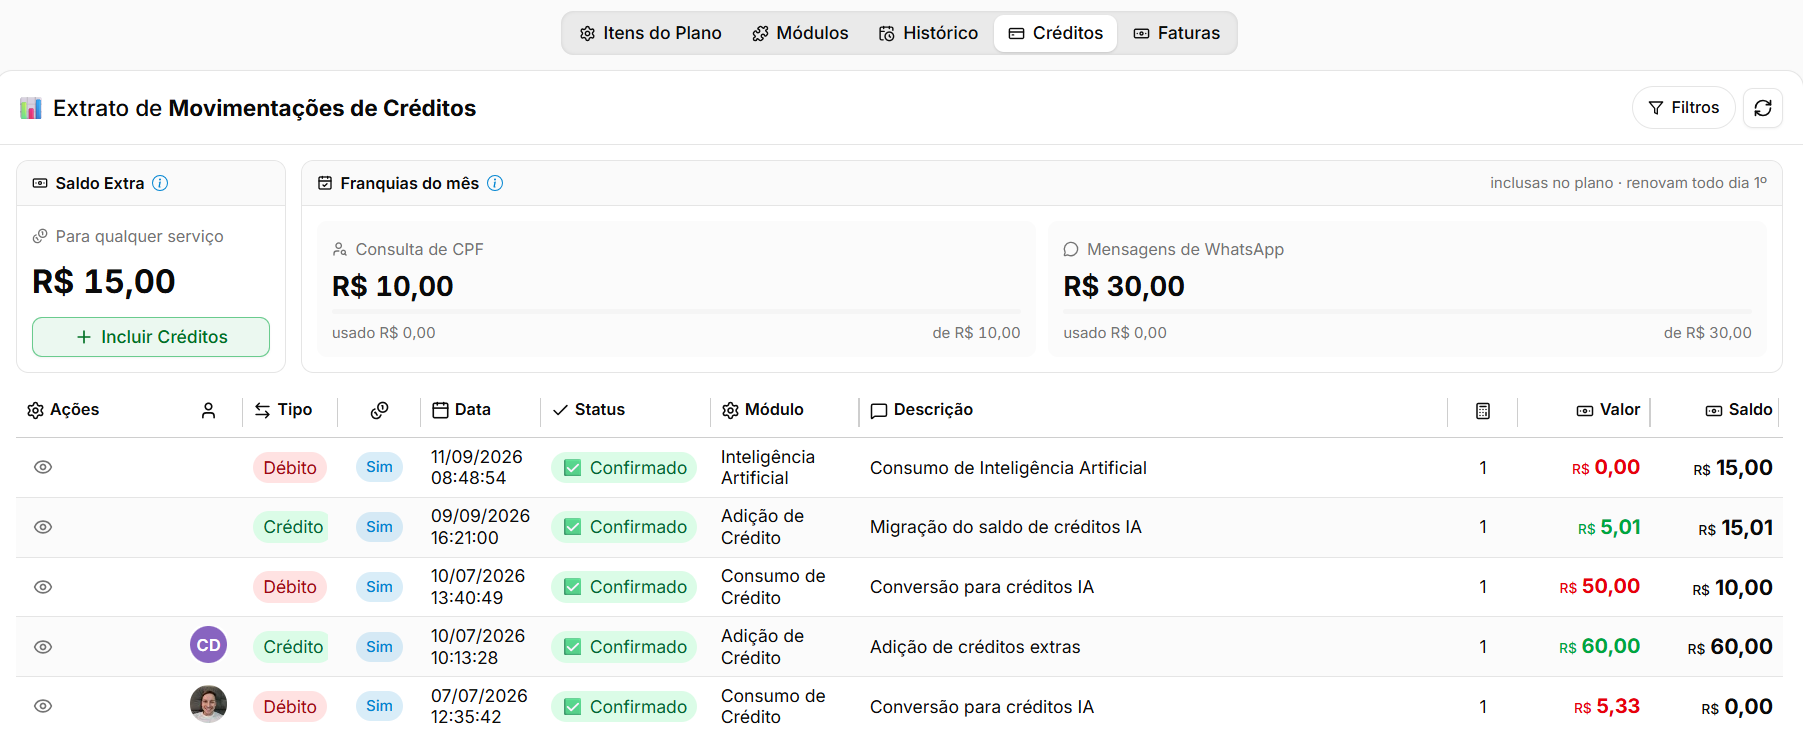Click 'Consumo de Inteligência Artificial' description
Viewport: 1803px width, 735px height.
(1008, 468)
